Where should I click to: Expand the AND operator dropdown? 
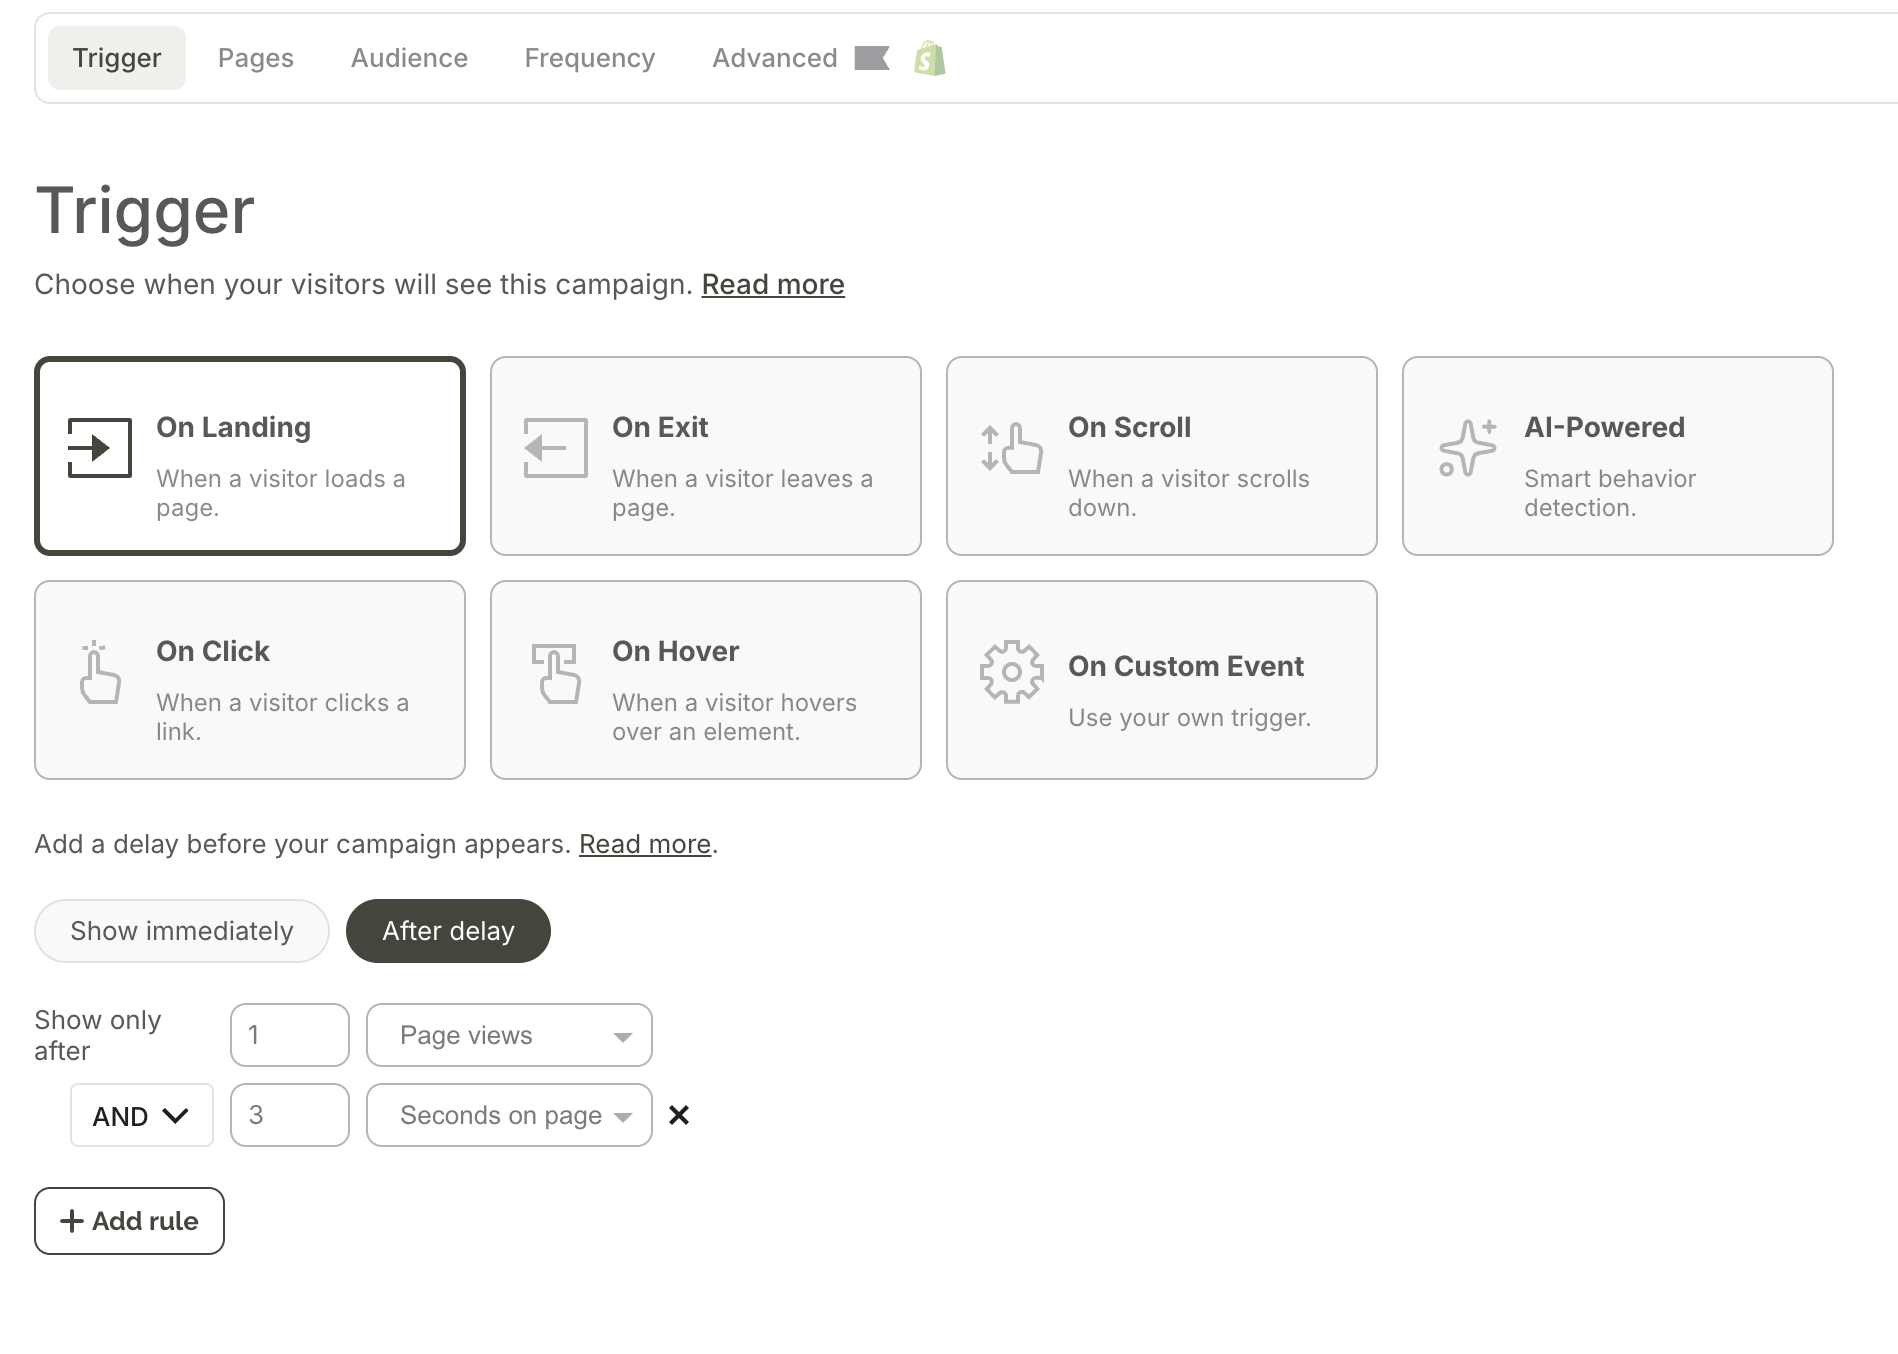coord(141,1115)
